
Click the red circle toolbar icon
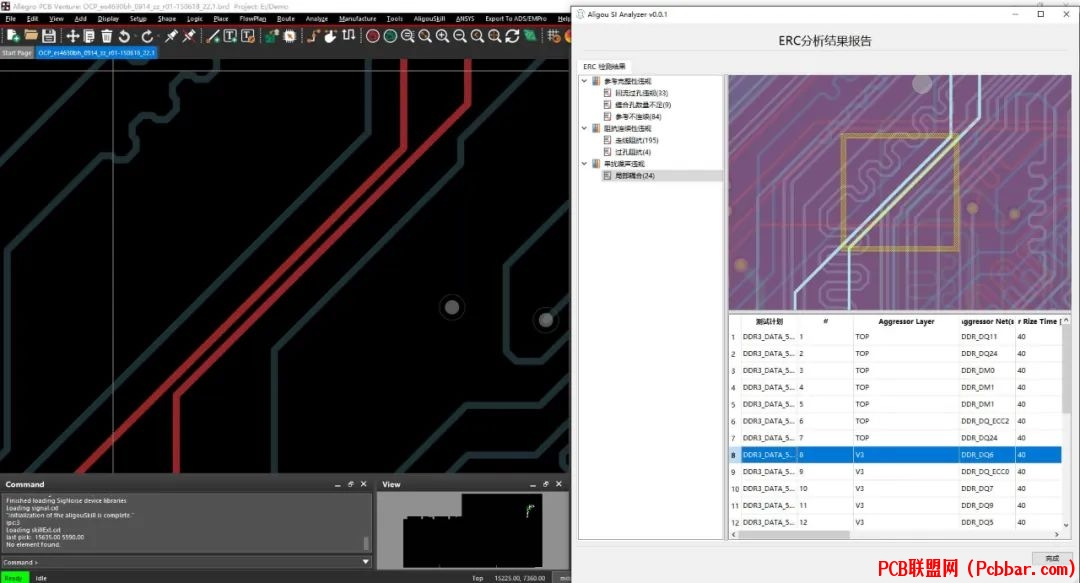373,36
